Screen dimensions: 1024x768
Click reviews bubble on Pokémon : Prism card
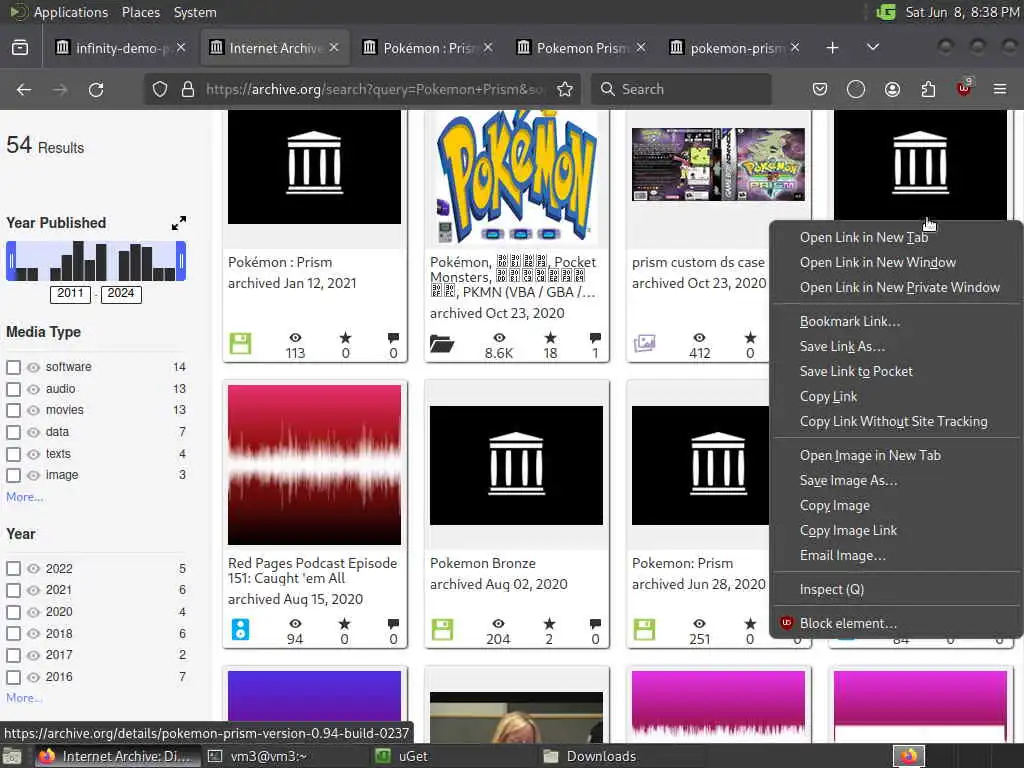[393, 338]
